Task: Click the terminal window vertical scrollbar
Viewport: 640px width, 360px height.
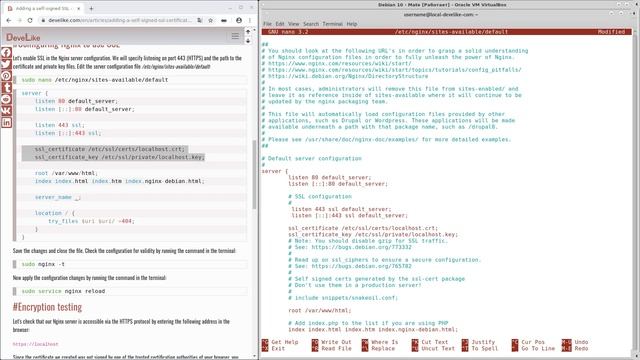Action: [x=635, y=192]
